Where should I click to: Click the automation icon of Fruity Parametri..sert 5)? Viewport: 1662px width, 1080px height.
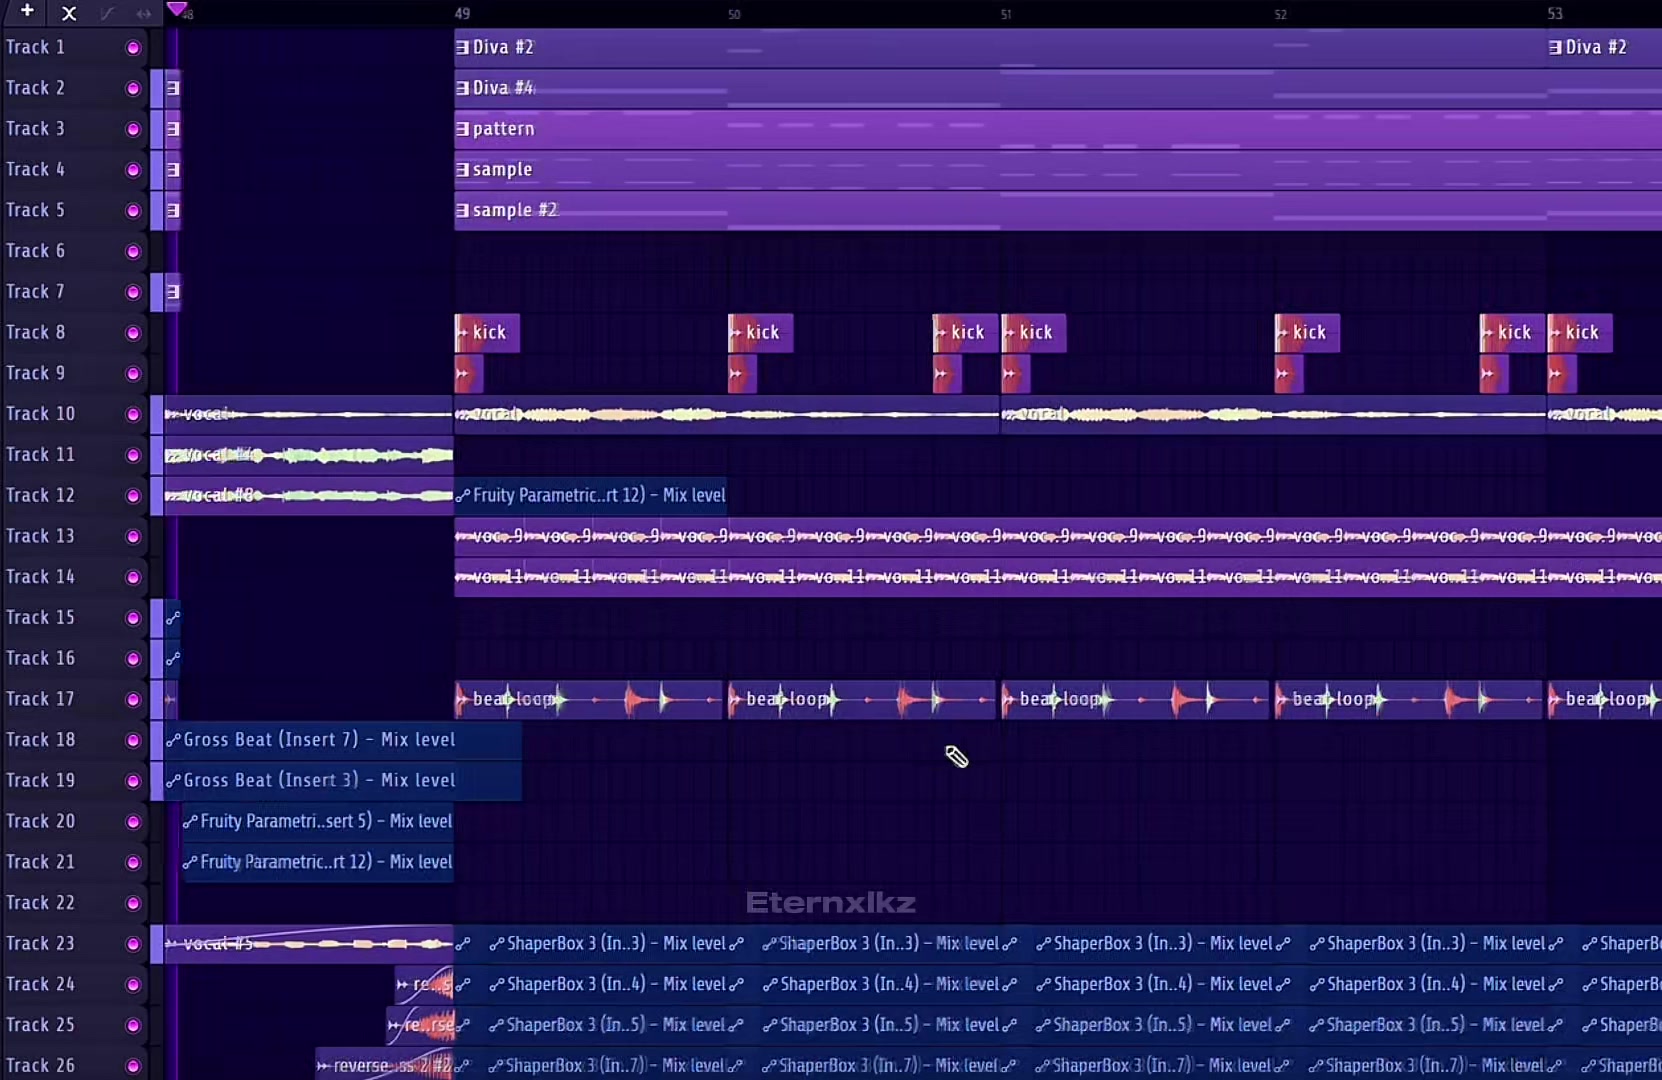click(190, 822)
